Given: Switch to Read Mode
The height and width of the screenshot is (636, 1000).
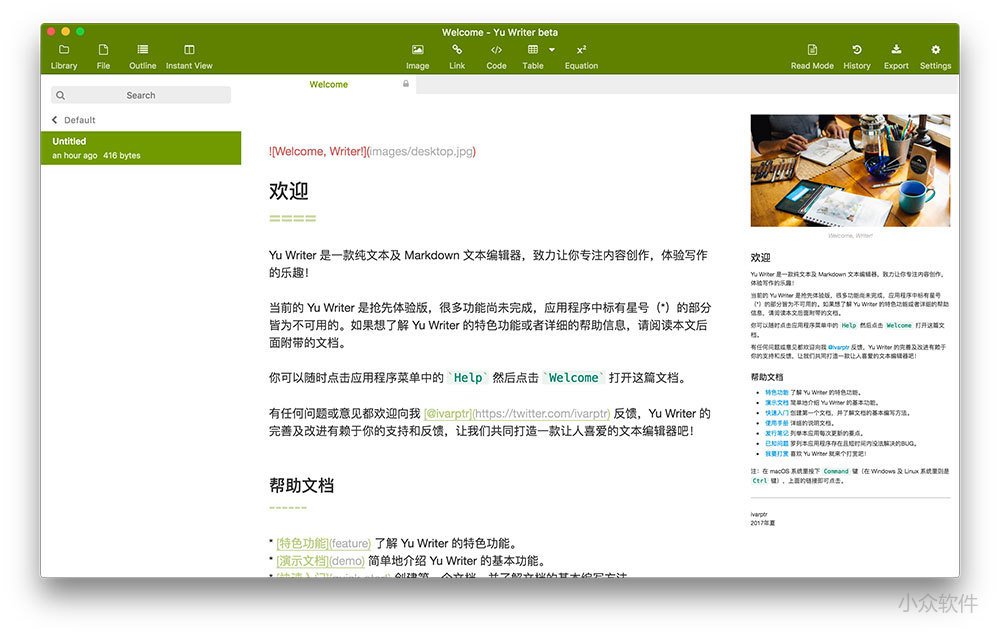Looking at the screenshot, I should 812,57.
